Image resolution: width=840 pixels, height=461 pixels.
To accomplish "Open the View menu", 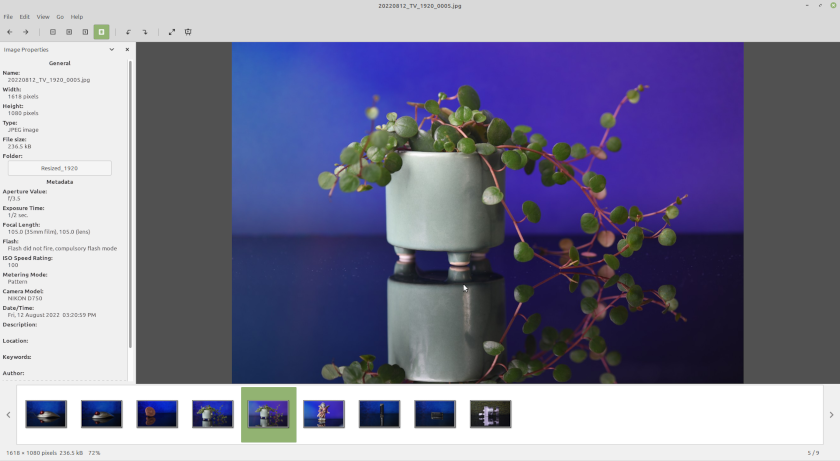I will [43, 17].
